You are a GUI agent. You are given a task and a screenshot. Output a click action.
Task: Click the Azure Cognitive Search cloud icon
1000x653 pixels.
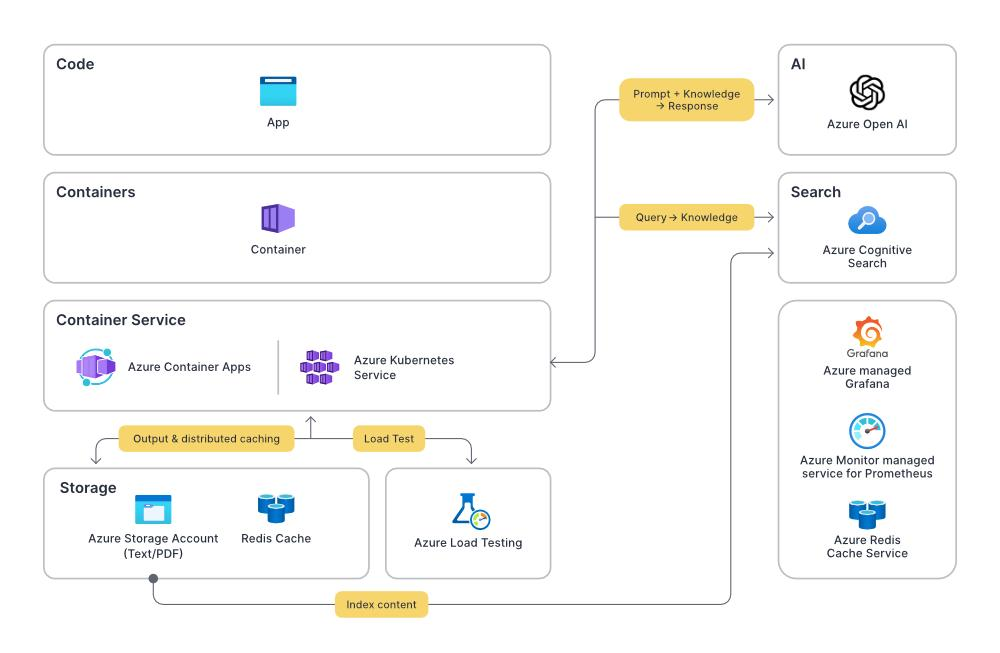(x=867, y=221)
